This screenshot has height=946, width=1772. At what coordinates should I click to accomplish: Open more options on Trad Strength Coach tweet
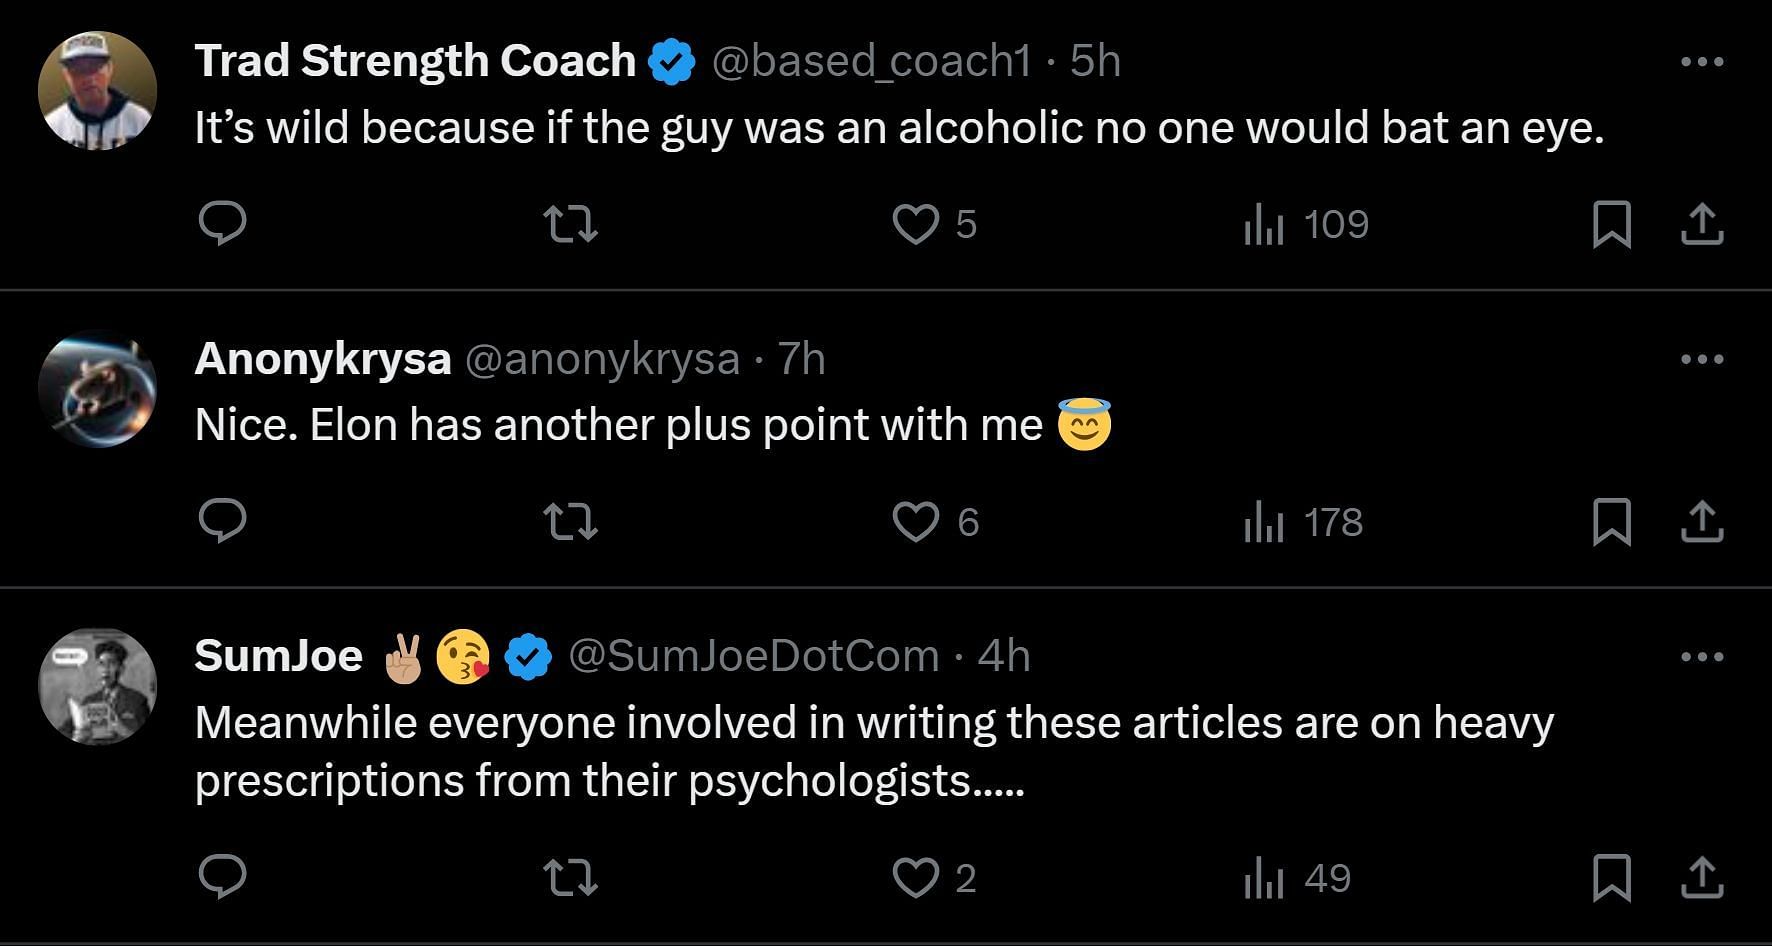click(x=1702, y=62)
